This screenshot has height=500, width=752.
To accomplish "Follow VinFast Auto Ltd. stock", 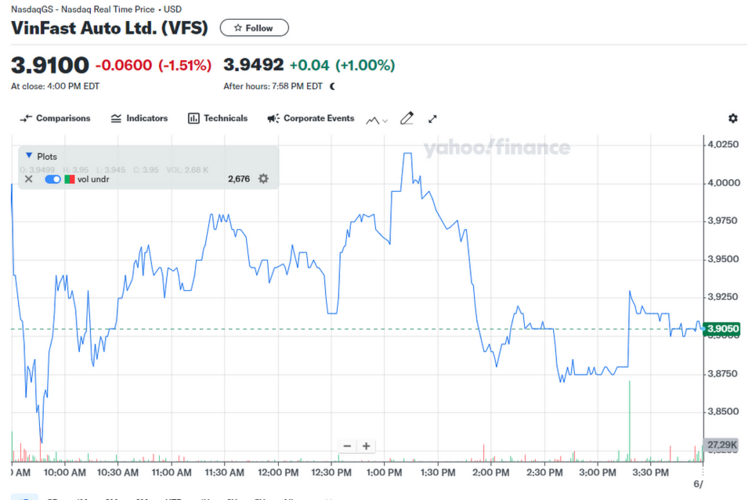I will coord(254,28).
